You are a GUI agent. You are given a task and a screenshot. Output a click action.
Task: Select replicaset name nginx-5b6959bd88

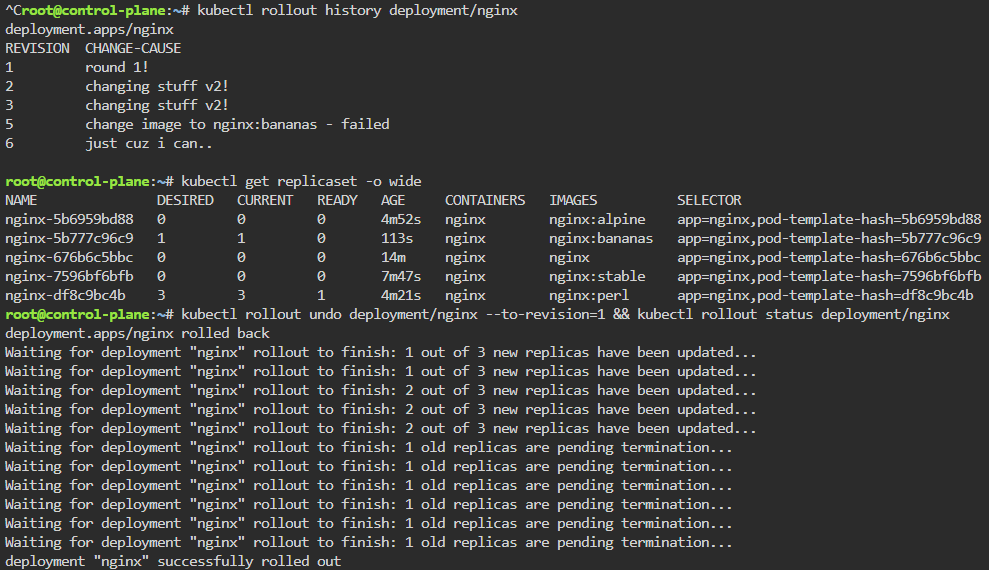[x=69, y=219]
